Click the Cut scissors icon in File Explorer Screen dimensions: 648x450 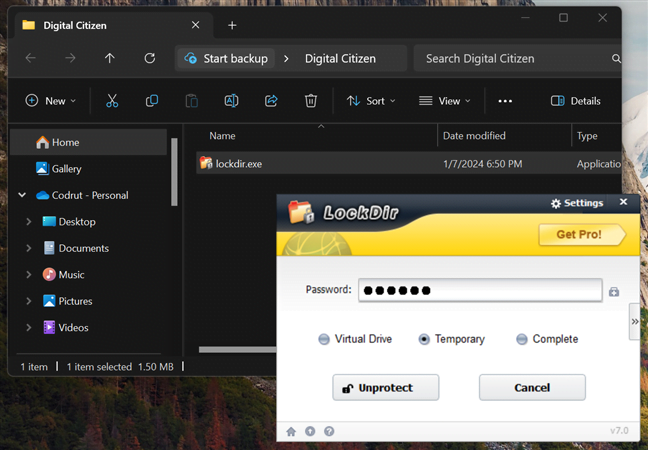[112, 101]
